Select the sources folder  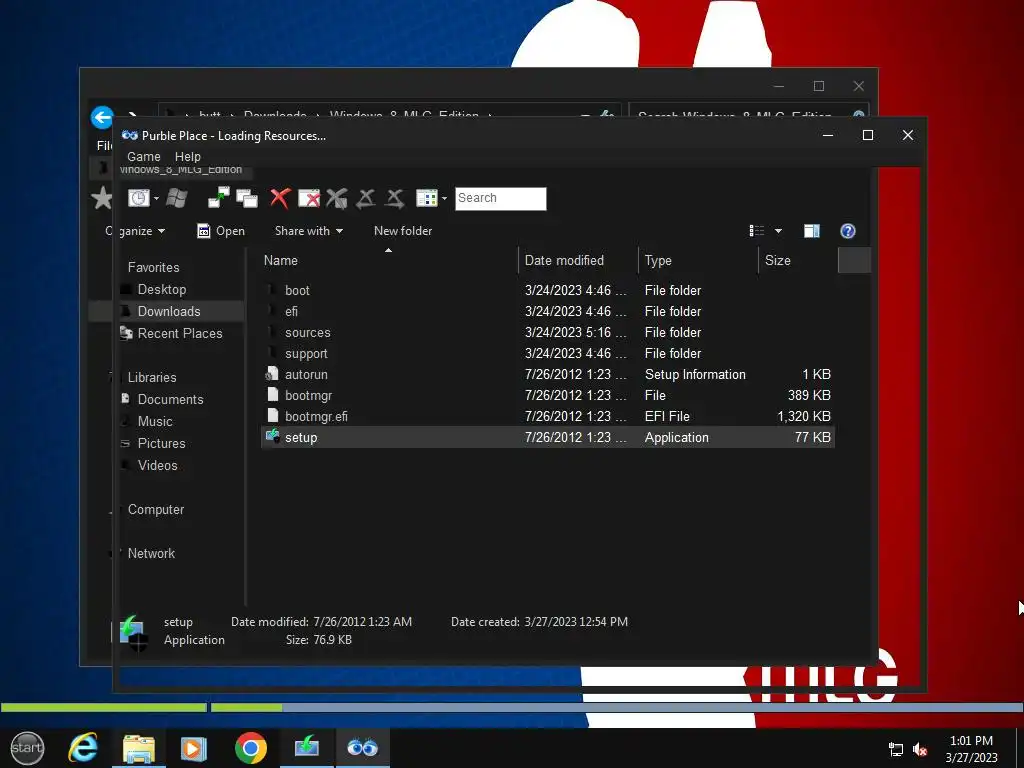[547, 332]
